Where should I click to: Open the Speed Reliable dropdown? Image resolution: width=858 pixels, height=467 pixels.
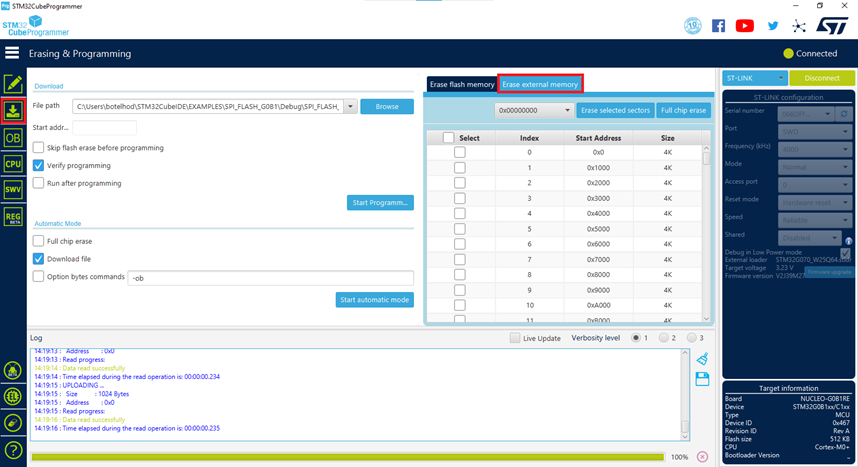click(x=814, y=220)
